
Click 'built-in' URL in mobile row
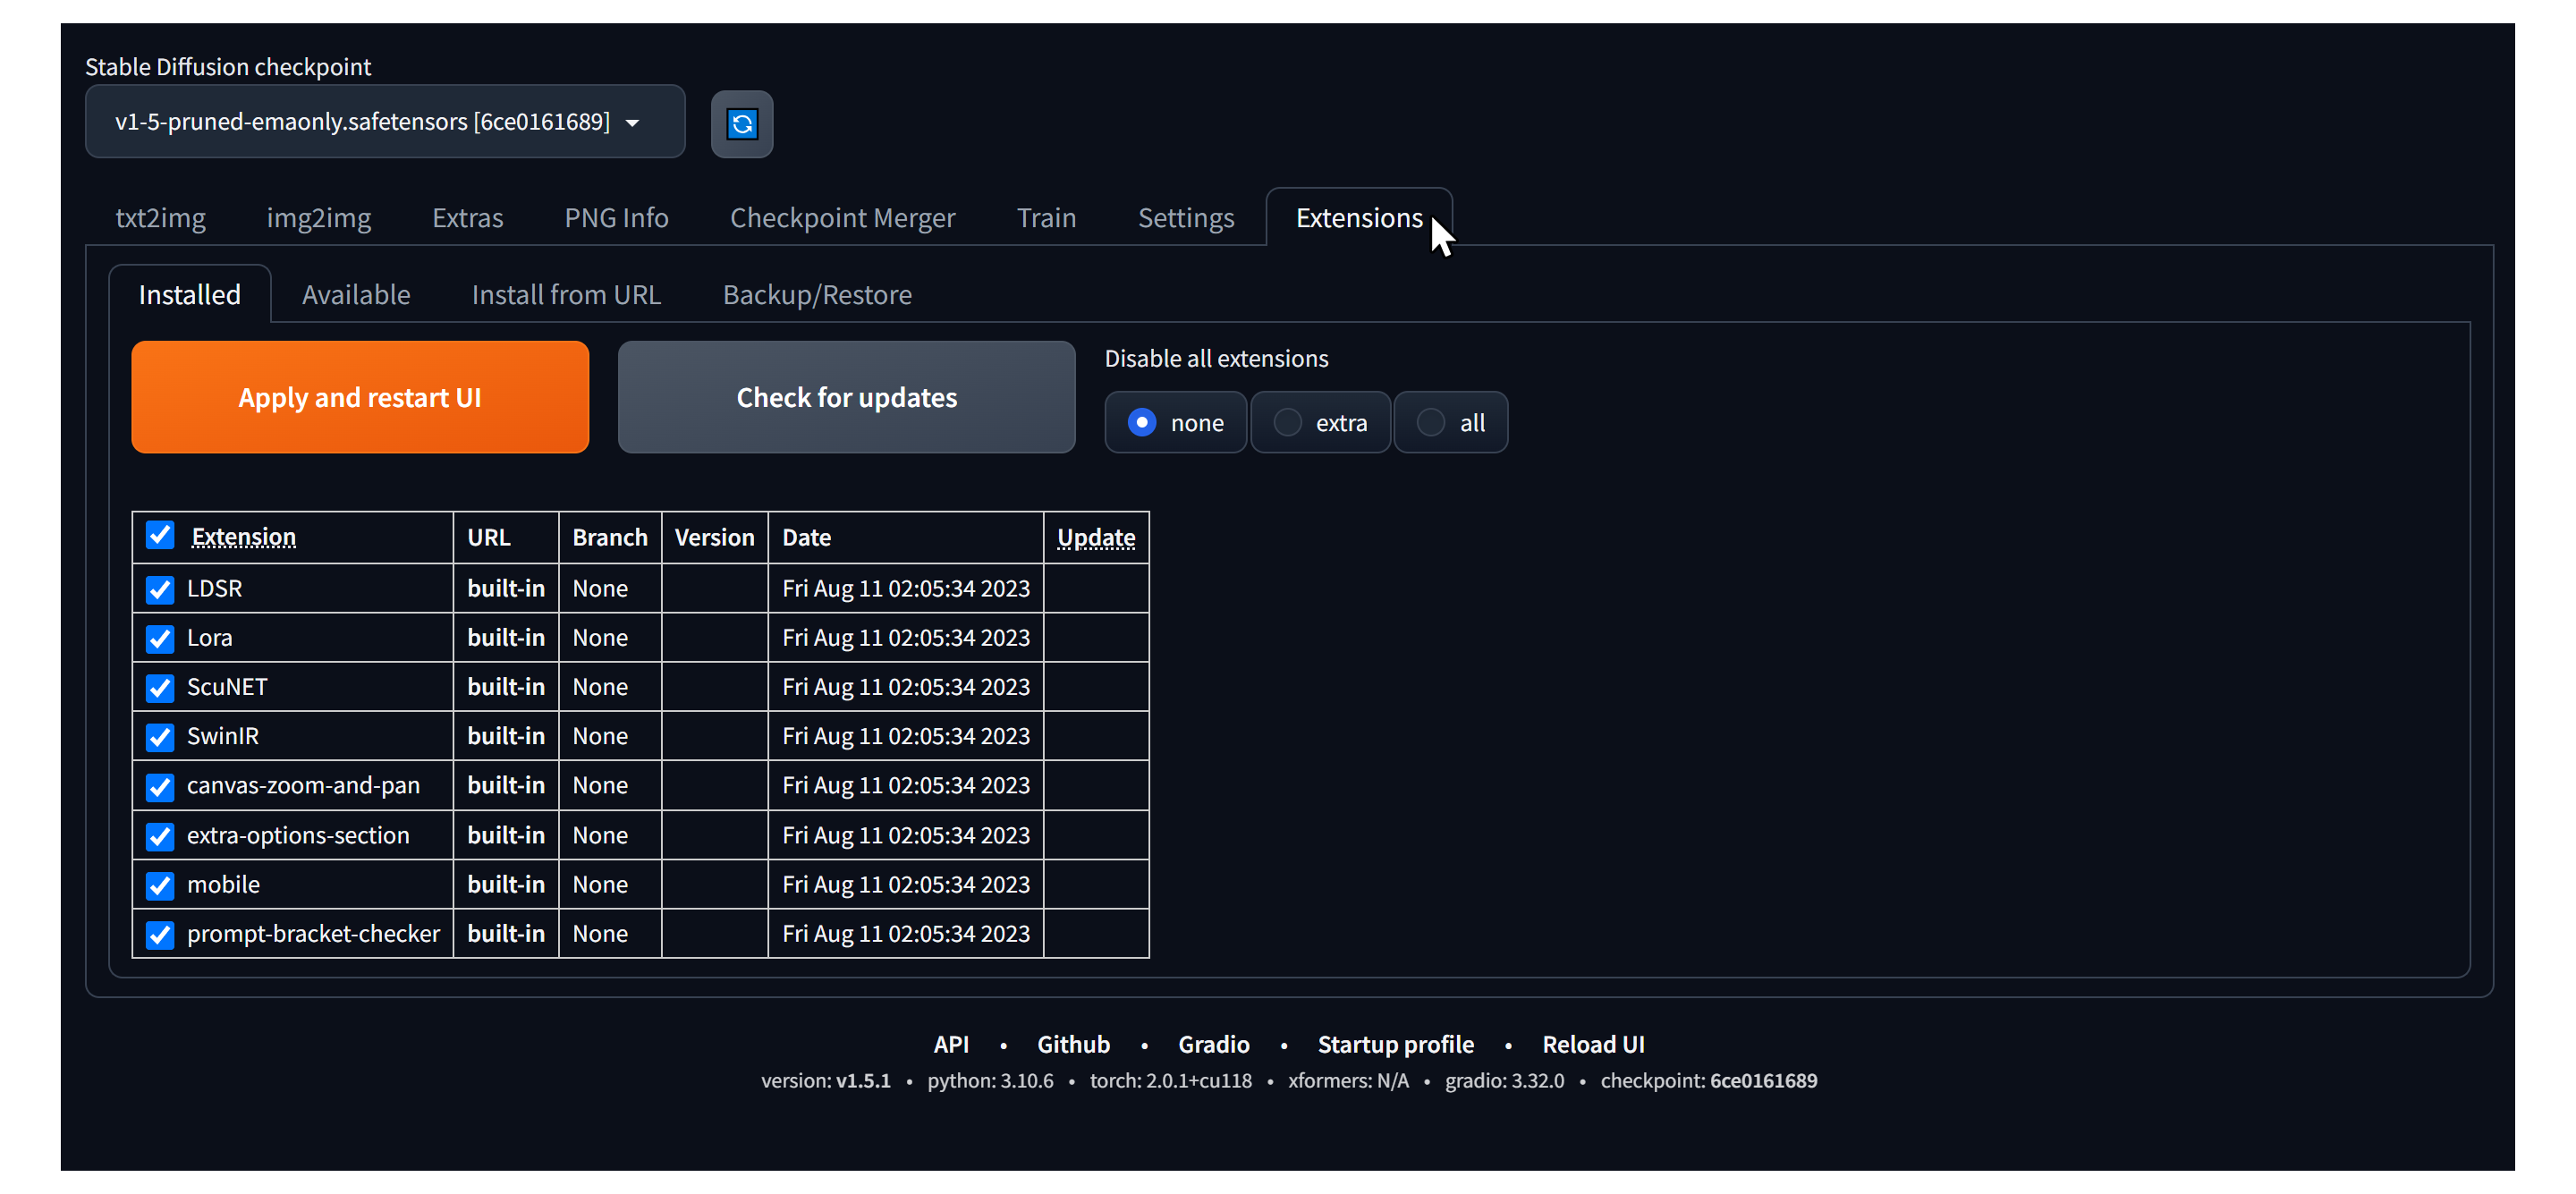pos(506,884)
